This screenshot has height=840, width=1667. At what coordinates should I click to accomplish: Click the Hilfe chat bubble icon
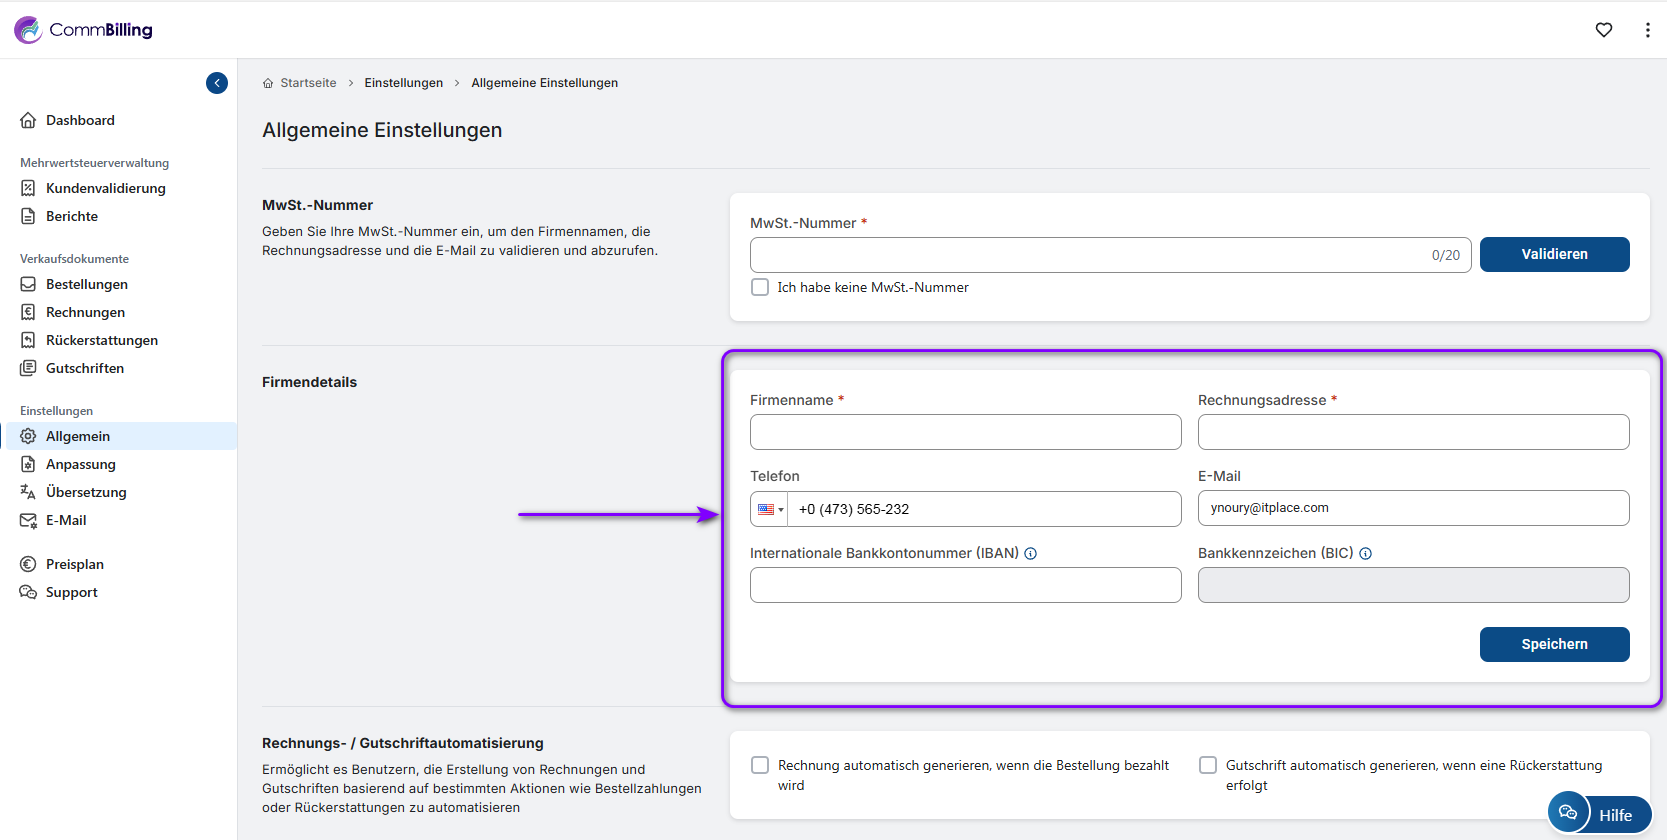pos(1568,812)
